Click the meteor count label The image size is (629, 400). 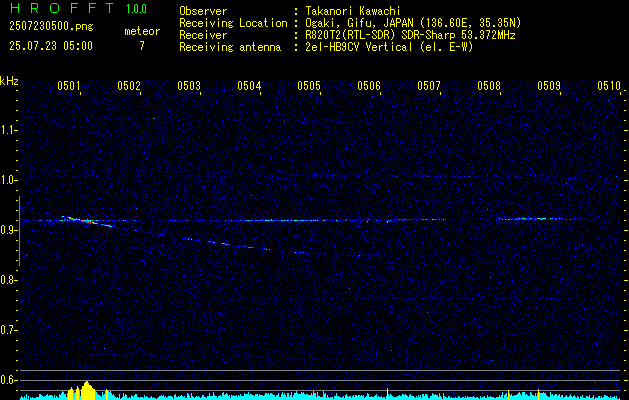click(142, 31)
